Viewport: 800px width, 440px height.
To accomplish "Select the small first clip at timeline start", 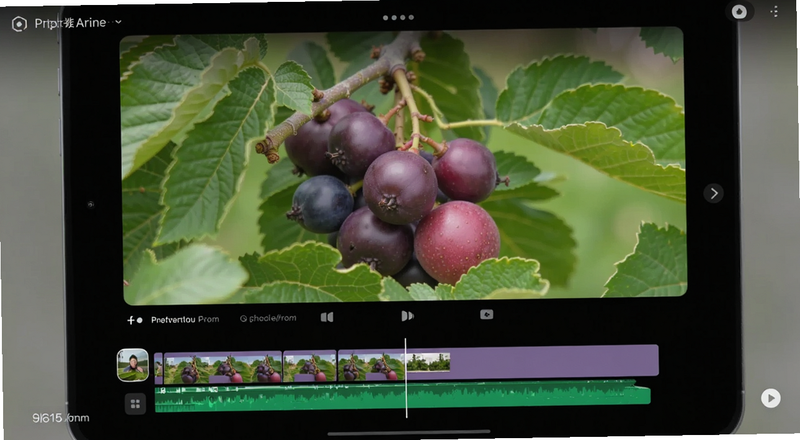I will 159,368.
